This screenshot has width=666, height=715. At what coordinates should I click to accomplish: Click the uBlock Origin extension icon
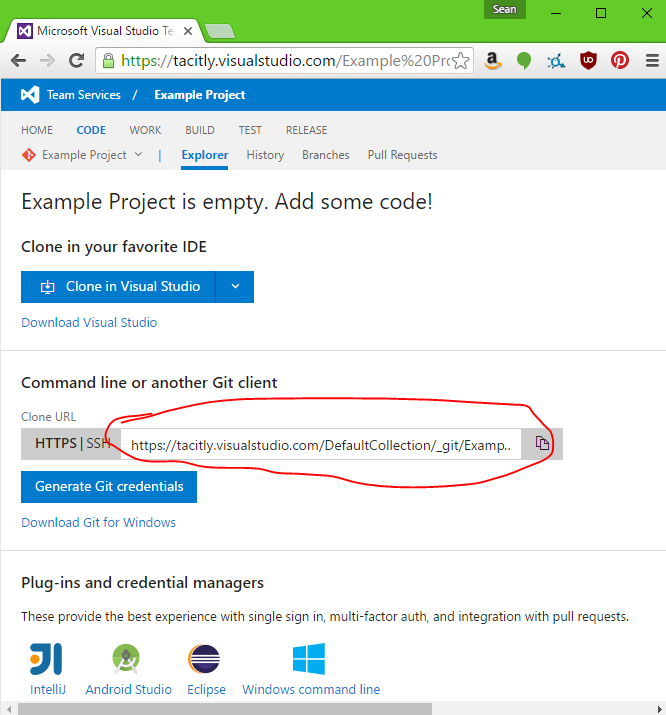point(589,61)
